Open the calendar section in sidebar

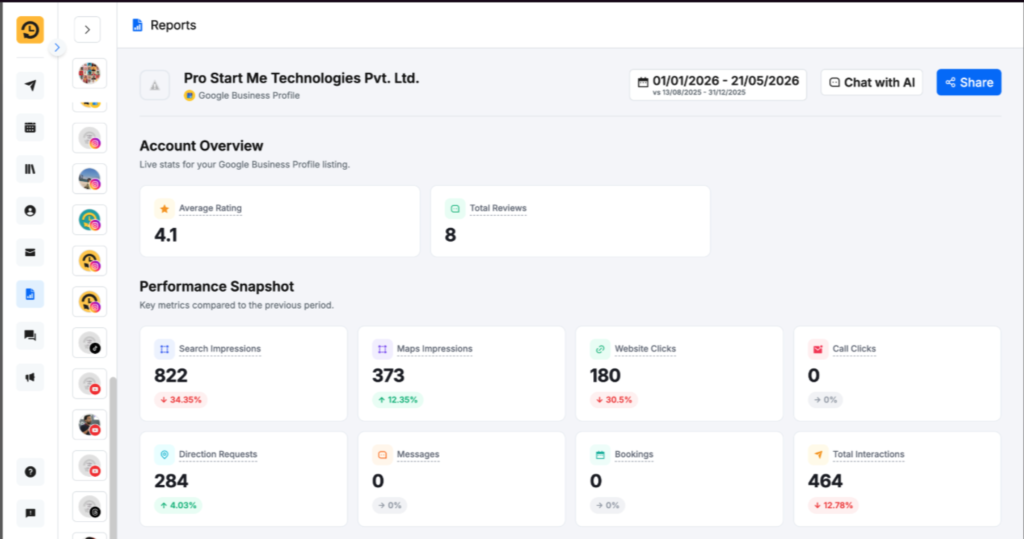pos(30,127)
